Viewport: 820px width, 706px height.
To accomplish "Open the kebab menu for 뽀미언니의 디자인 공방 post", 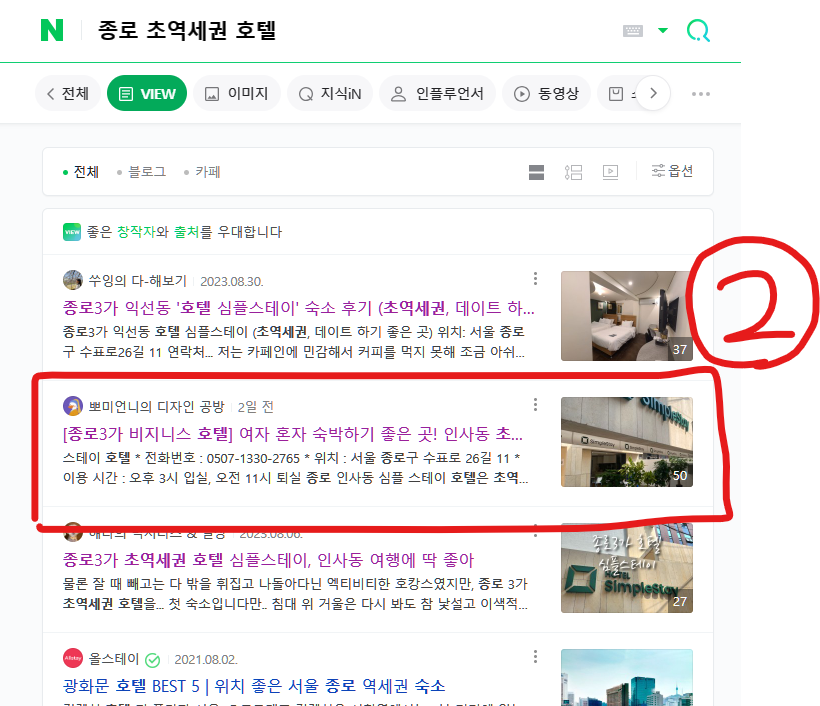I will point(535,404).
